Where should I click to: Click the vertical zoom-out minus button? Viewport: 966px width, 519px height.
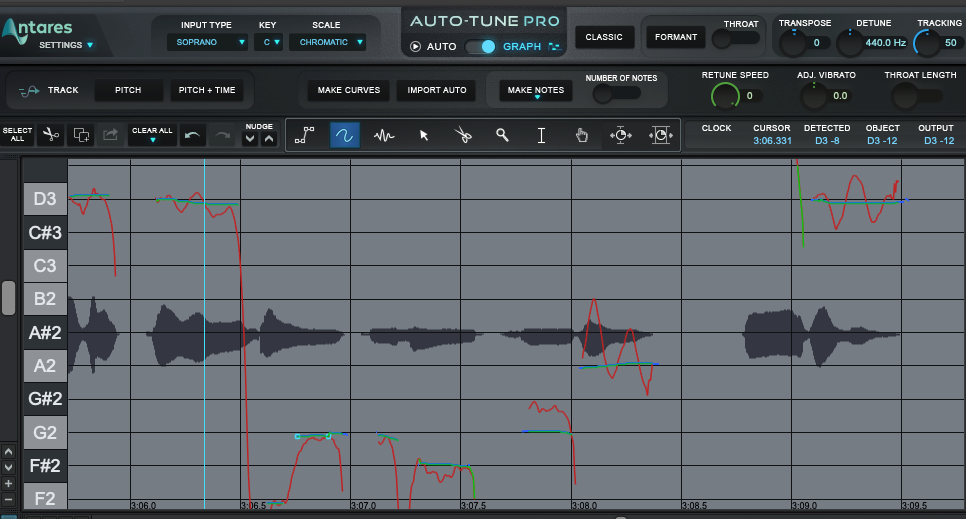[x=8, y=499]
